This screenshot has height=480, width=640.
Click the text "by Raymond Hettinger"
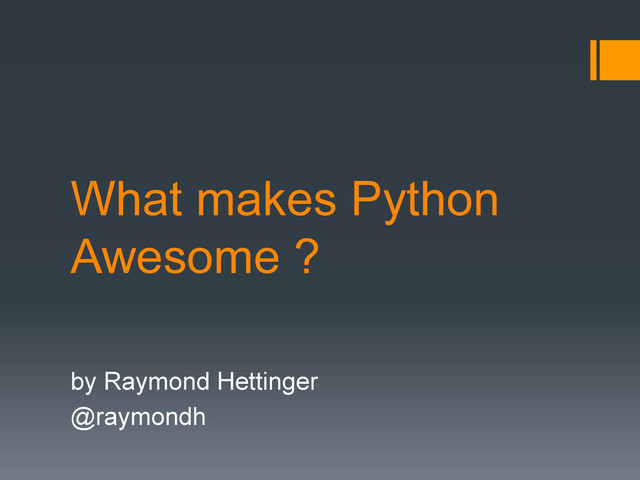point(194,382)
